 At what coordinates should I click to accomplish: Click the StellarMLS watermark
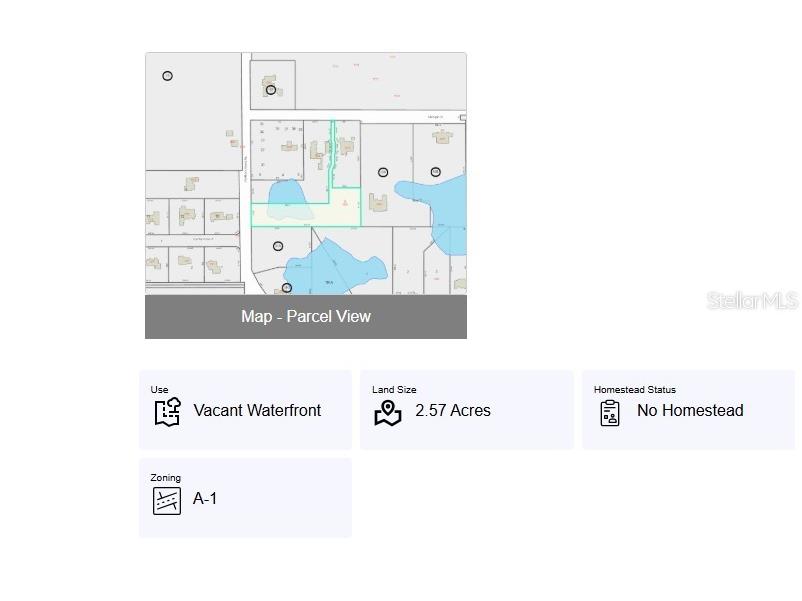point(752,301)
